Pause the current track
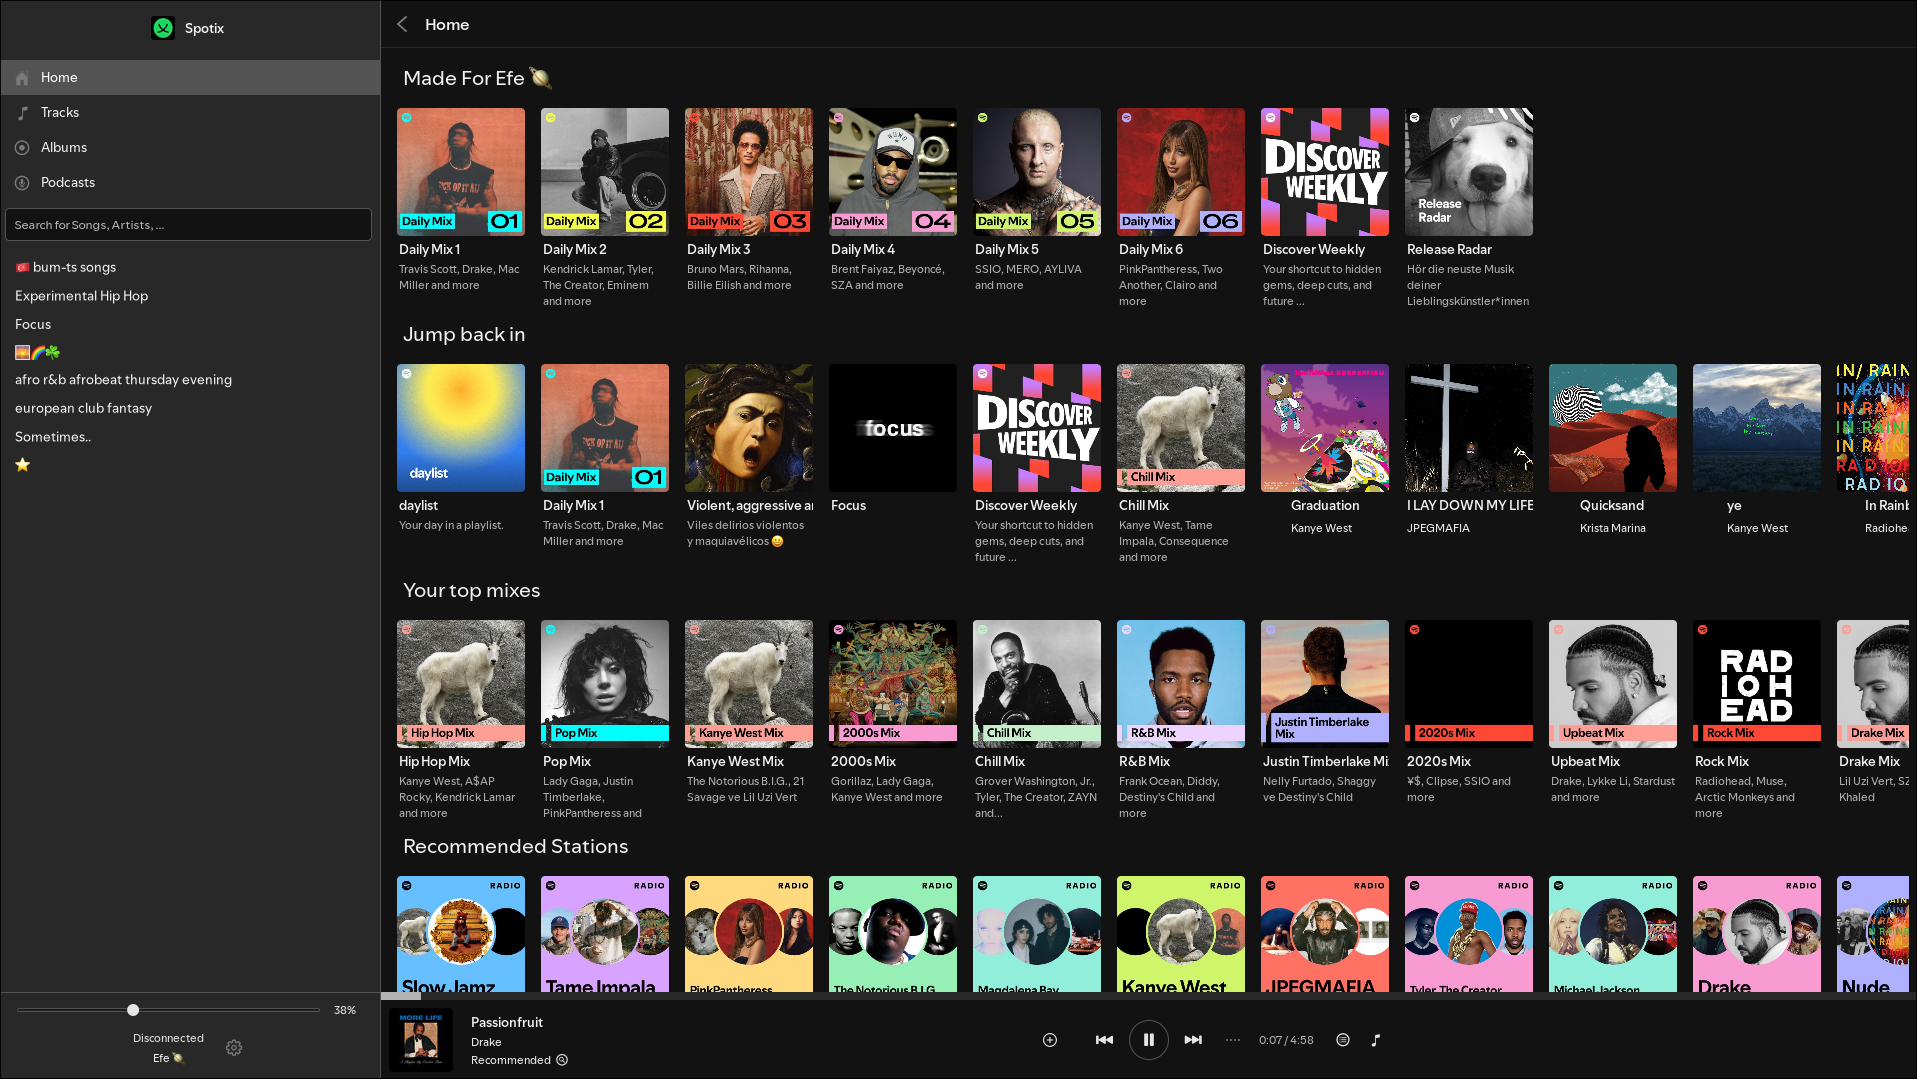 tap(1148, 1040)
